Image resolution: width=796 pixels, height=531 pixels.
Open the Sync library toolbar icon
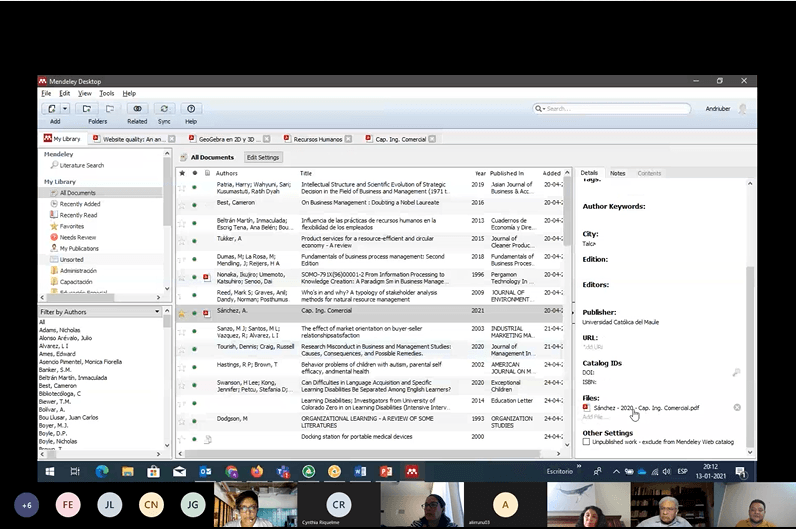pyautogui.click(x=164, y=108)
